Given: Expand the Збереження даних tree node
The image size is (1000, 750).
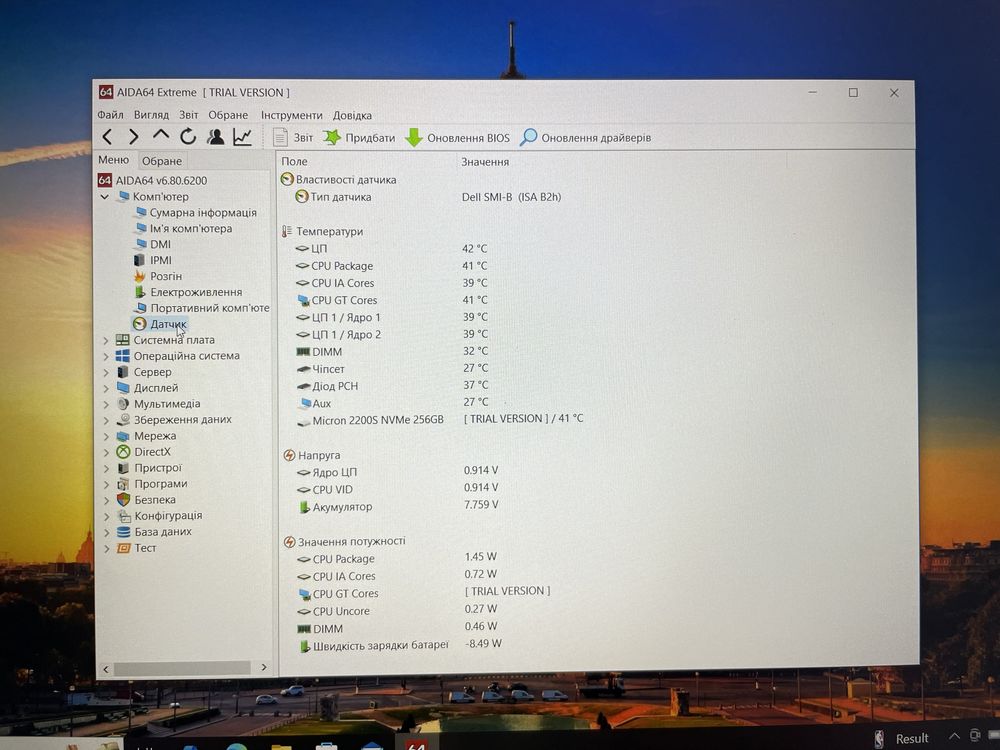Looking at the screenshot, I should [x=106, y=420].
